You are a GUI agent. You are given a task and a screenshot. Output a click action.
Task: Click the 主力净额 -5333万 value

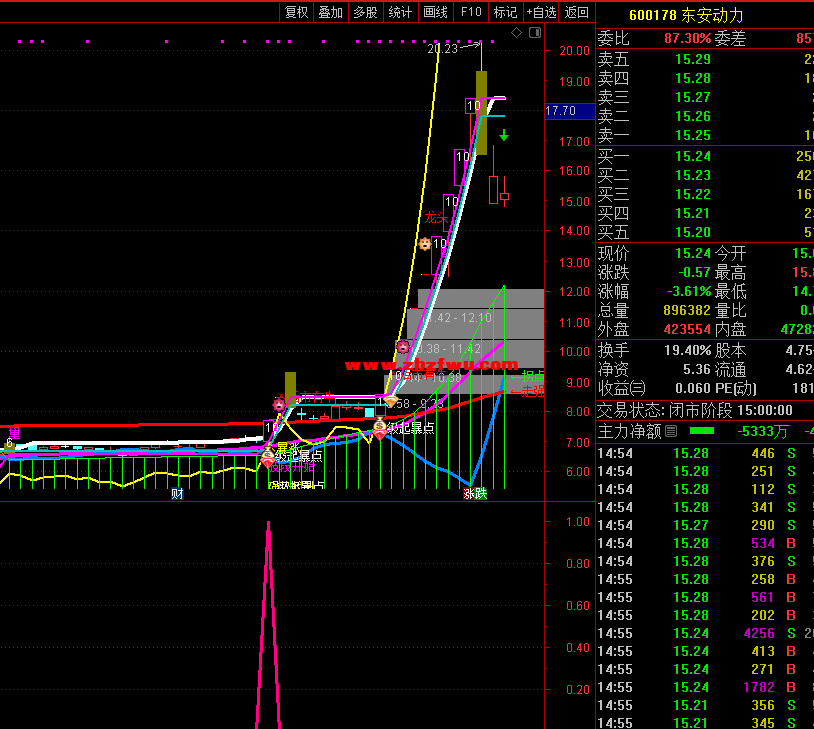click(763, 431)
